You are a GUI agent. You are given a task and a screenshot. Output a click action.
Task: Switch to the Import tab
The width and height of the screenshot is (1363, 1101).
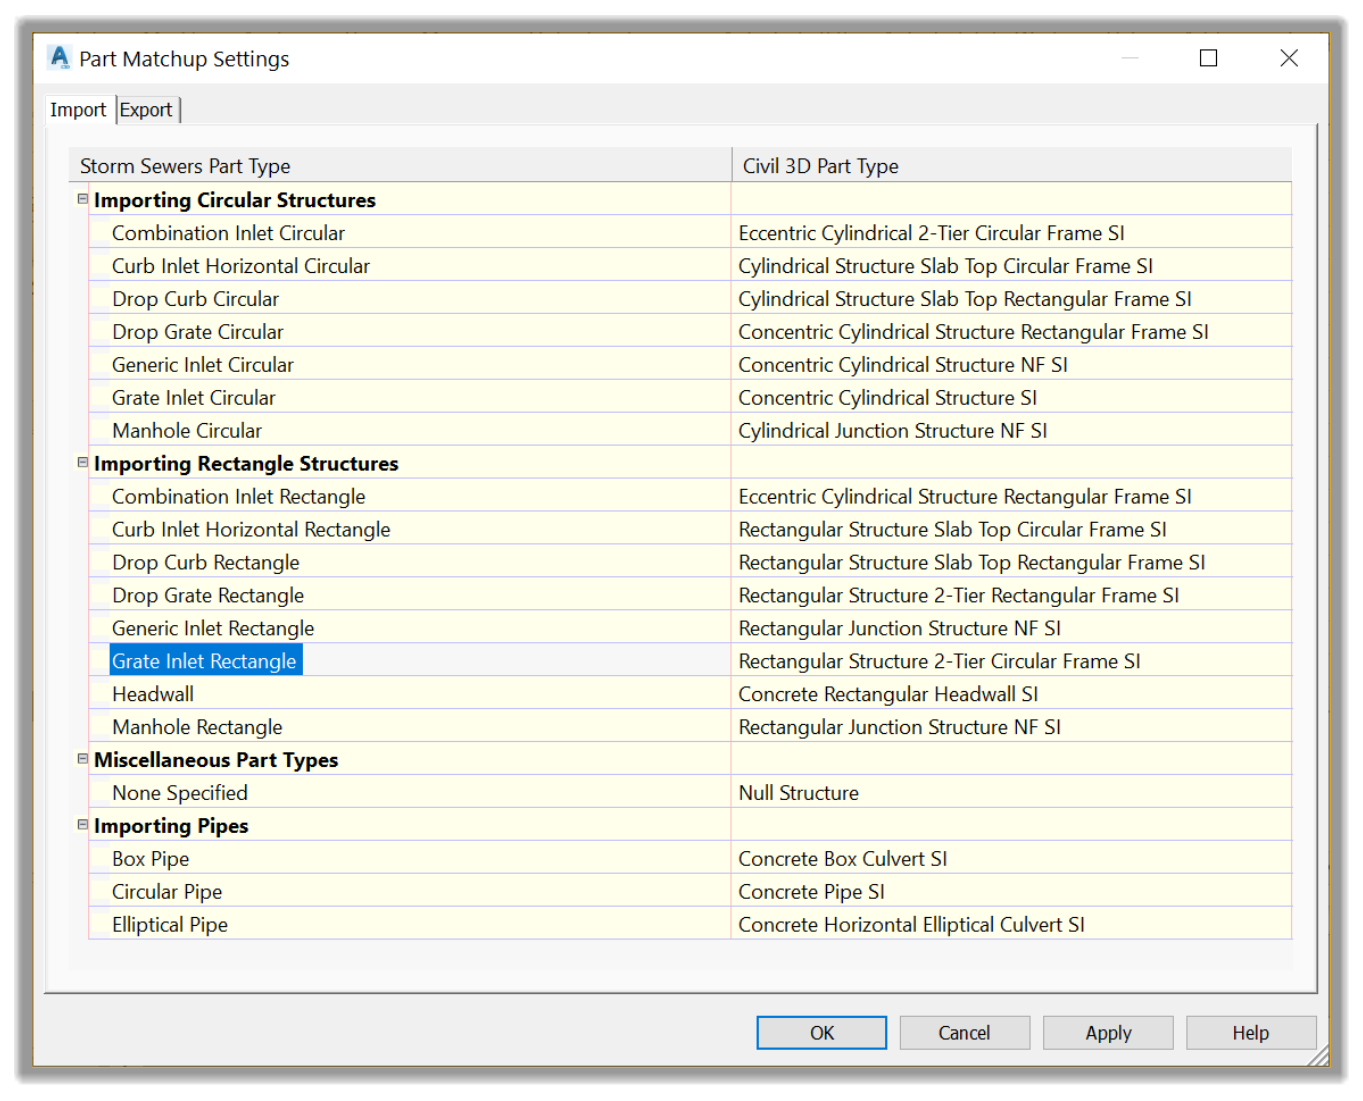tap(78, 110)
